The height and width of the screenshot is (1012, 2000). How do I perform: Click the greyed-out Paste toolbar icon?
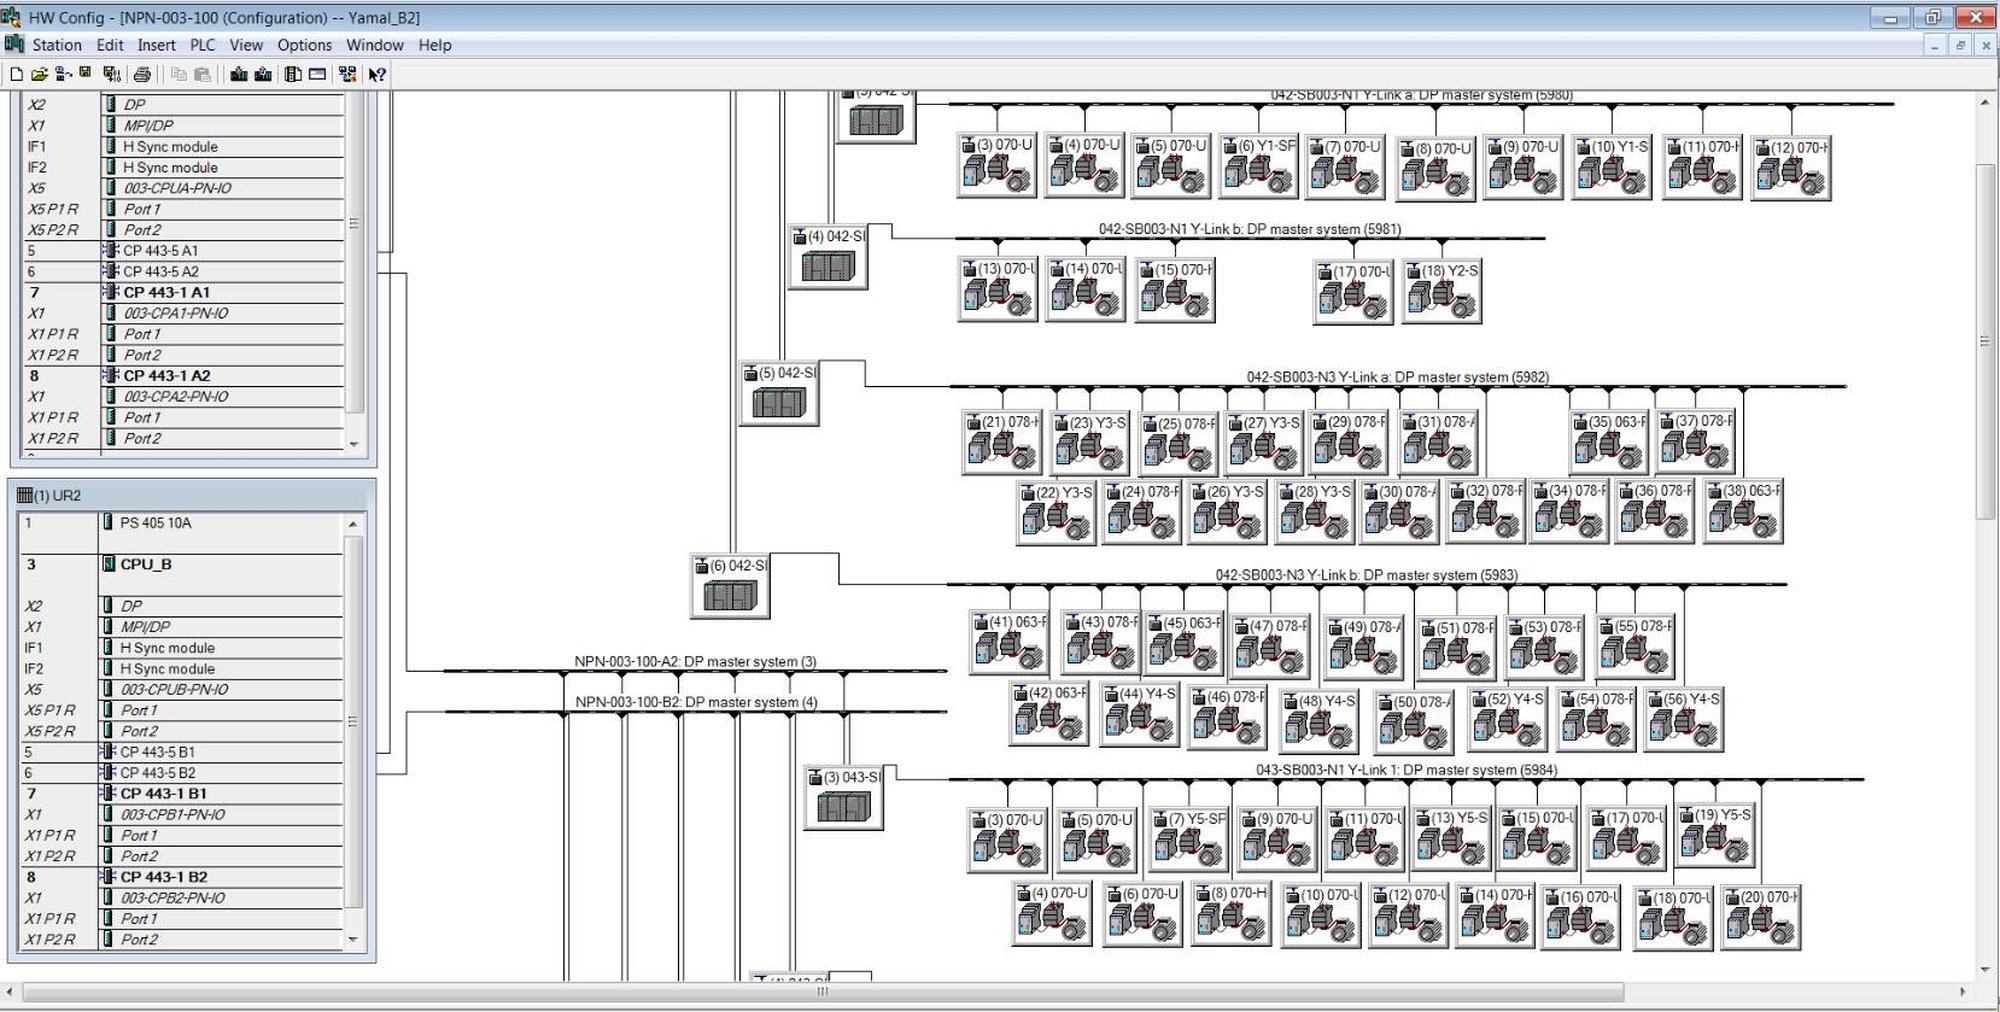click(x=203, y=74)
